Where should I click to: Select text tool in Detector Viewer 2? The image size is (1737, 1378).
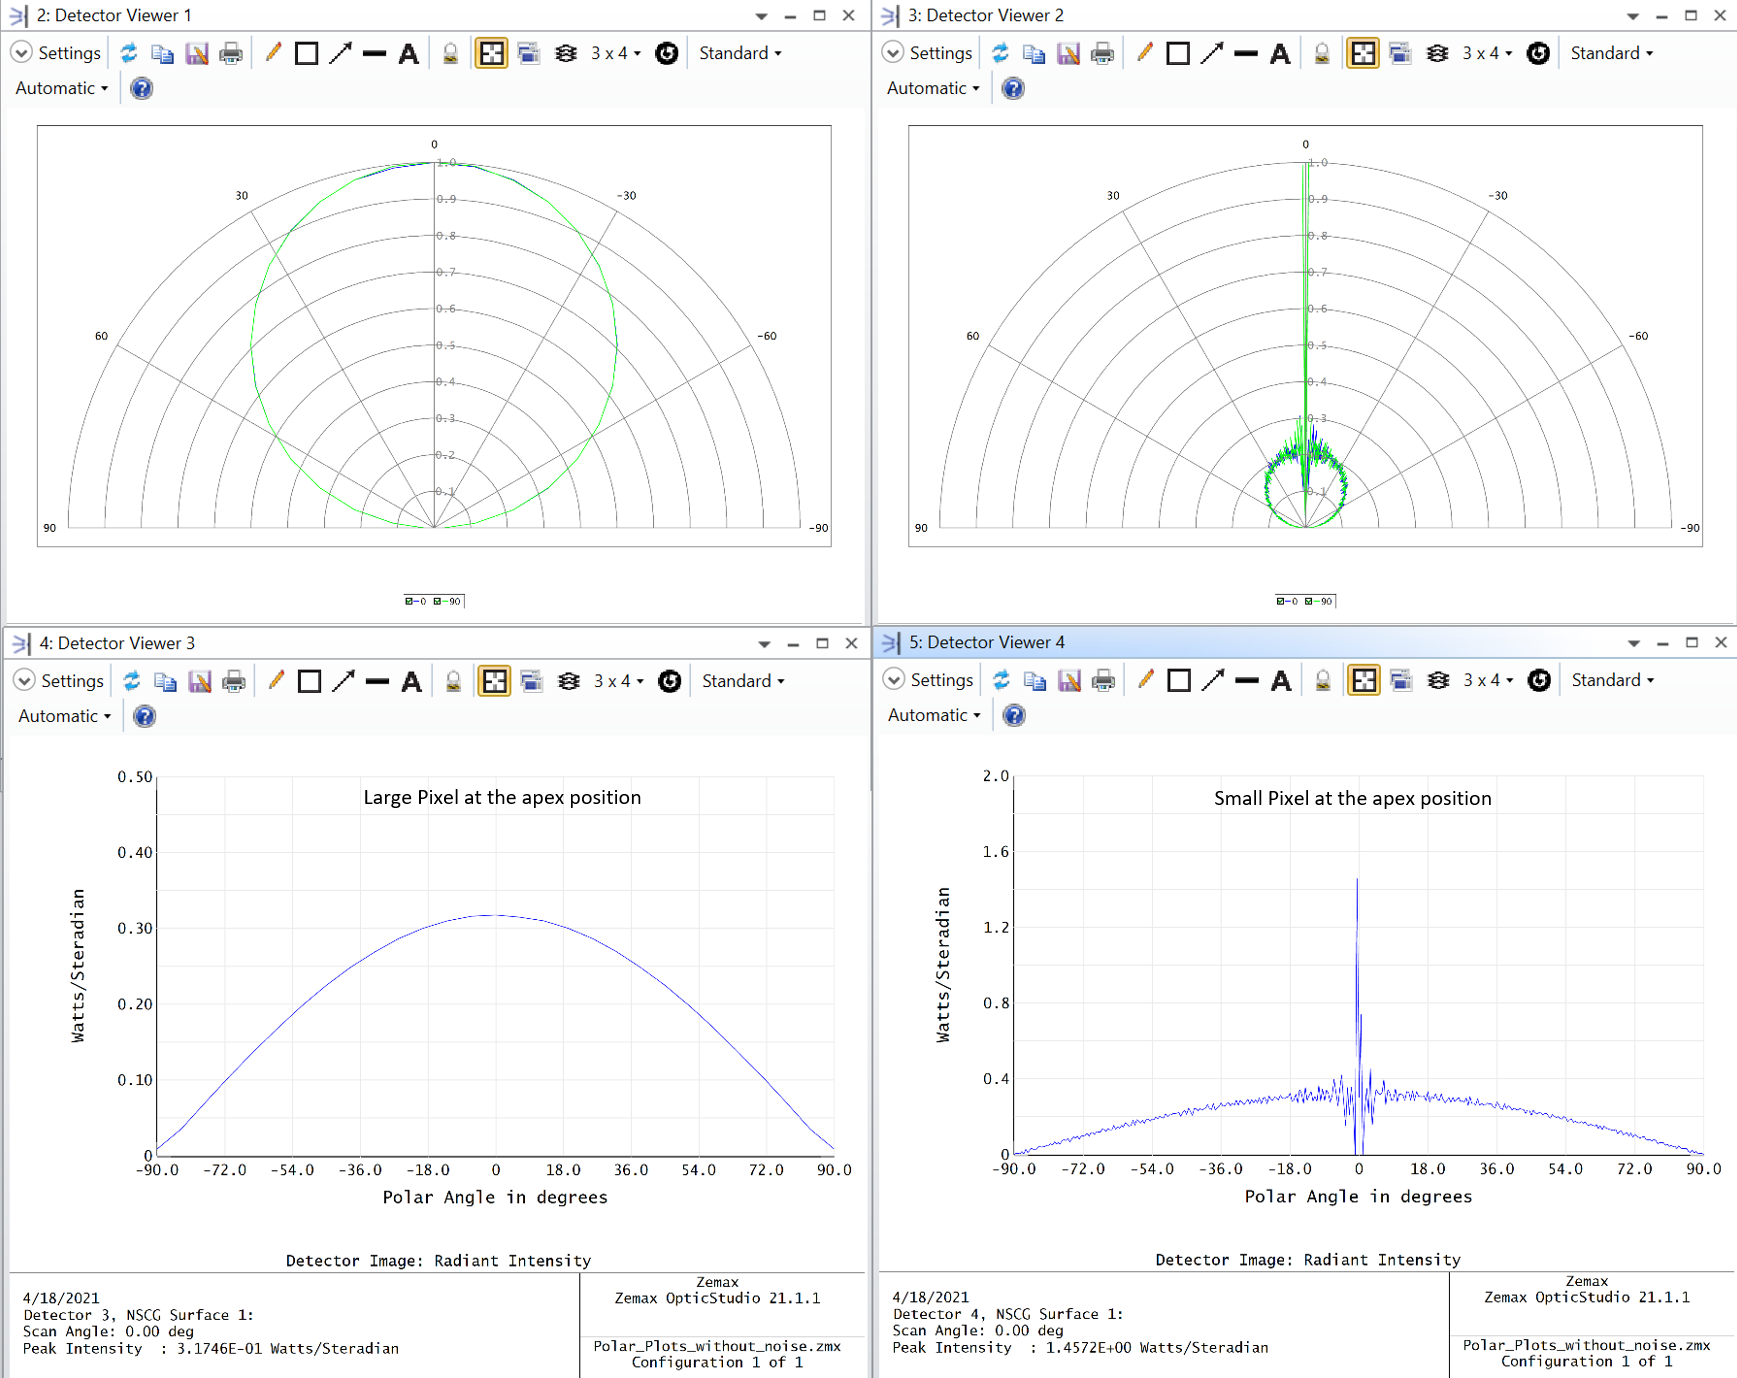pos(1280,53)
